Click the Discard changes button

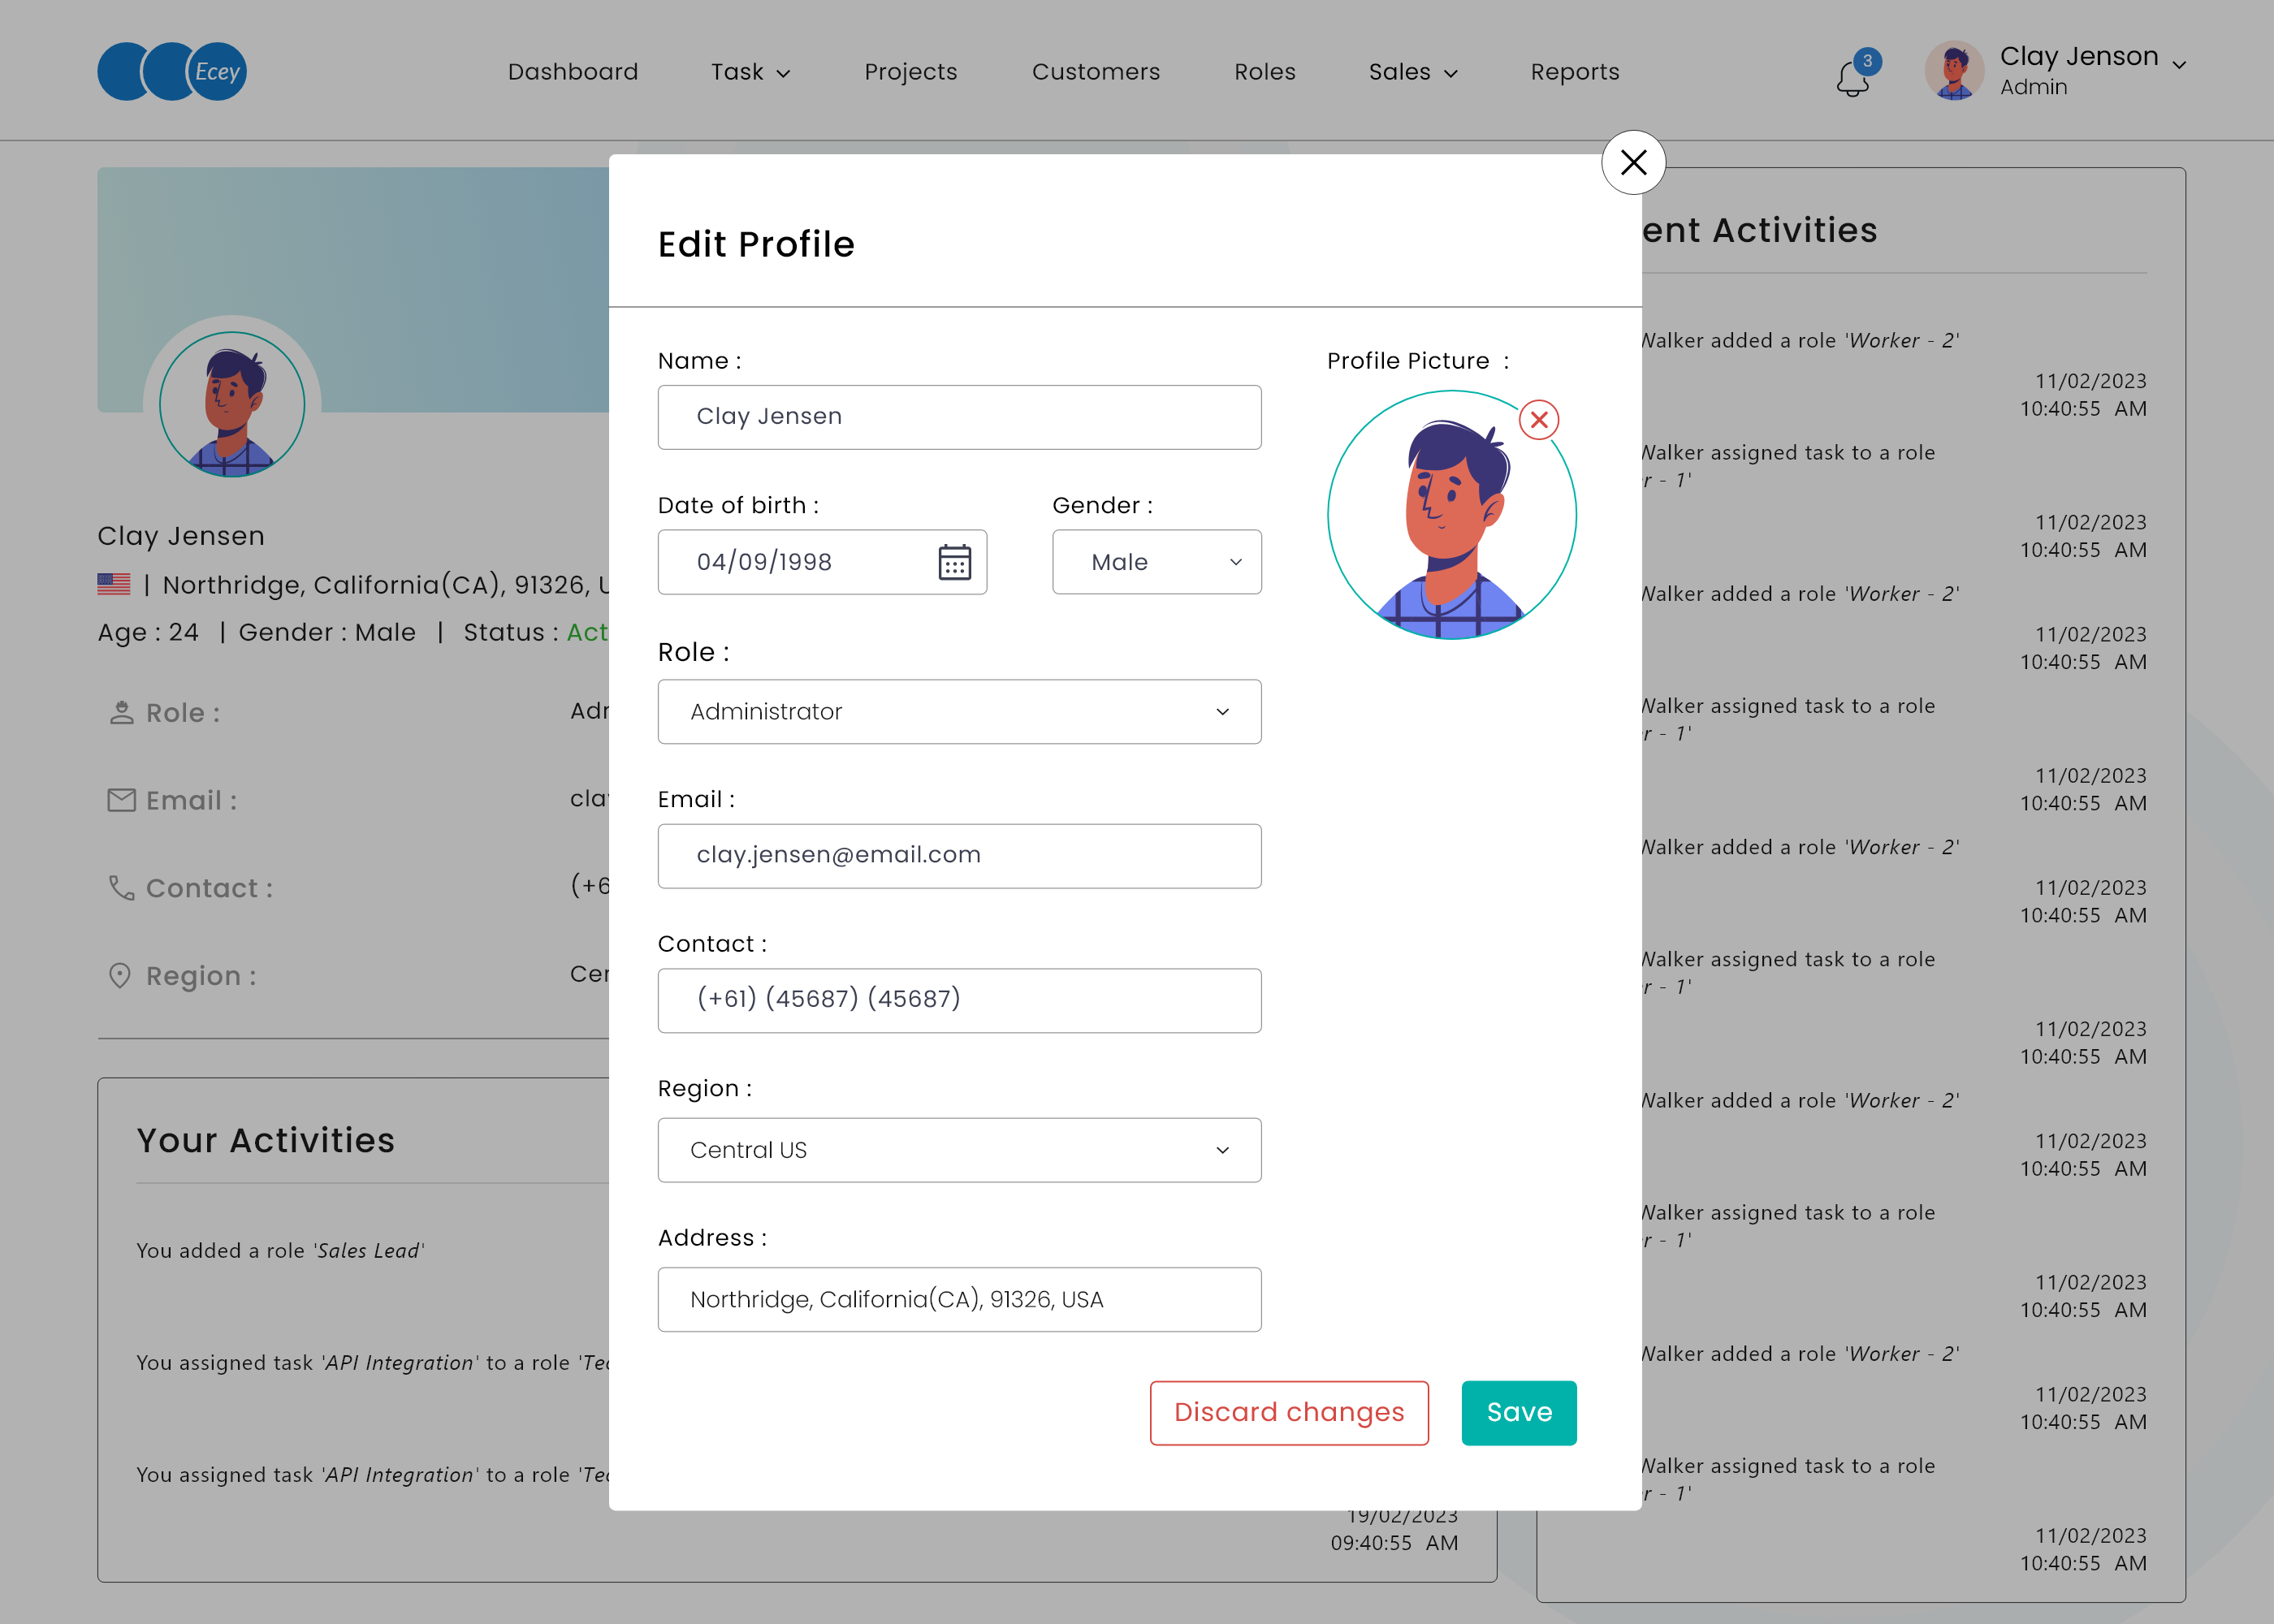[x=1289, y=1412]
